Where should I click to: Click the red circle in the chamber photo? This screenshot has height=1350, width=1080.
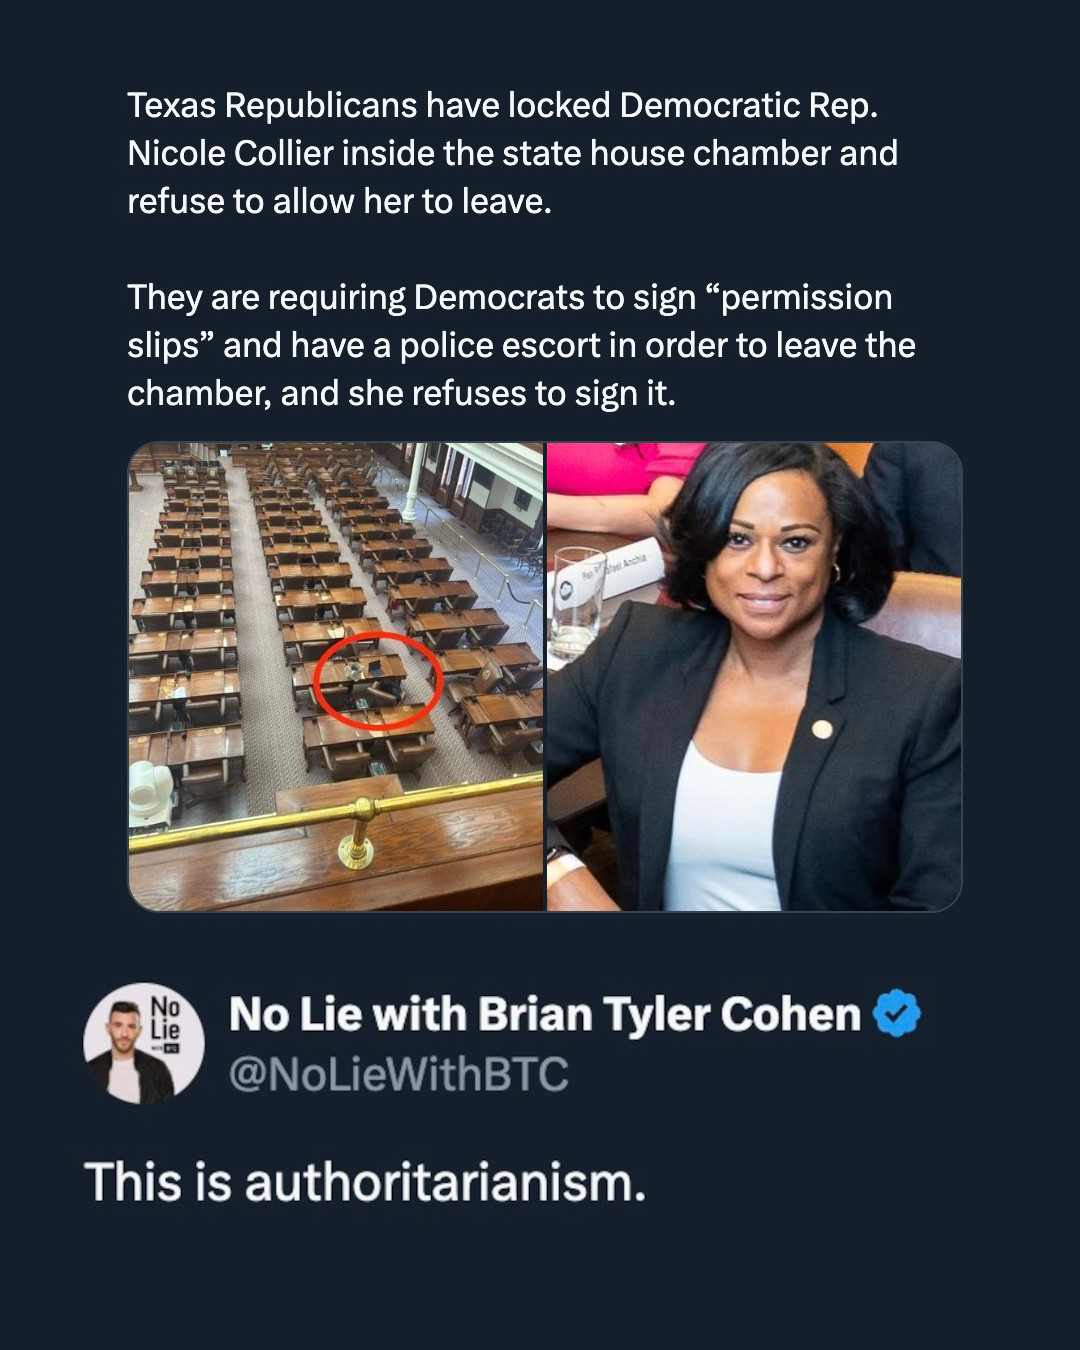[377, 680]
